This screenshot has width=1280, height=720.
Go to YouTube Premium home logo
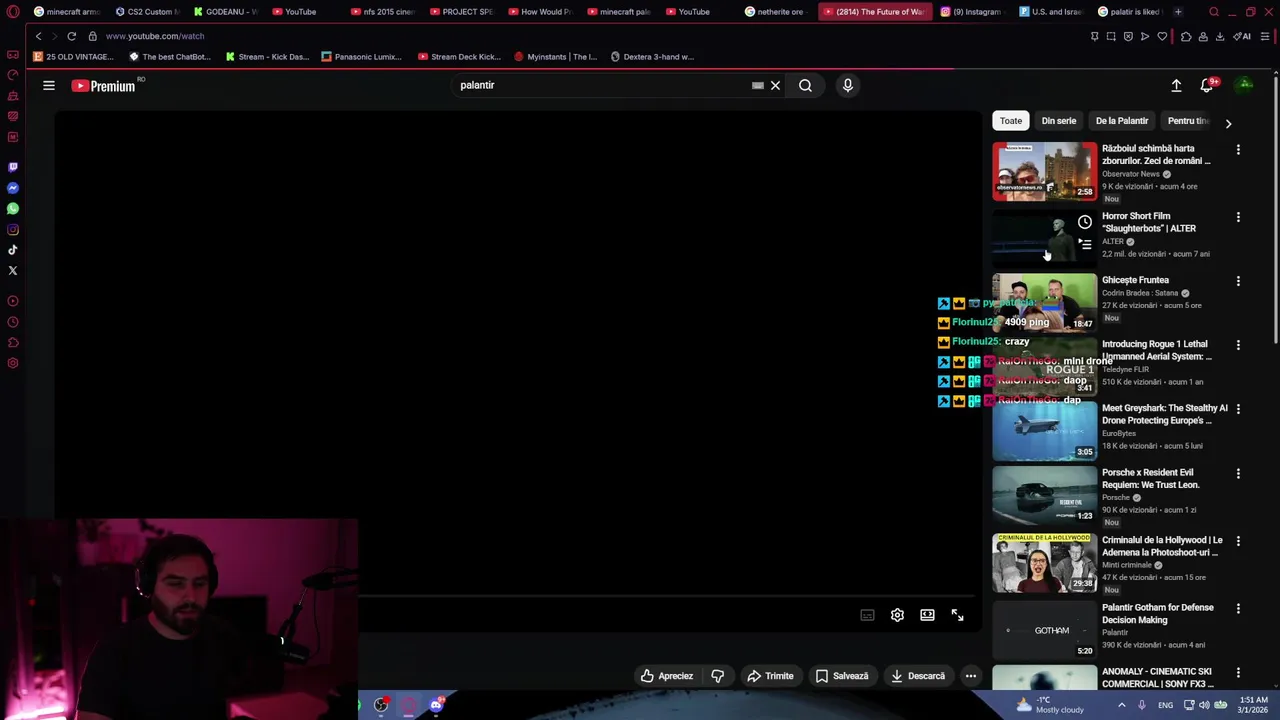[103, 86]
